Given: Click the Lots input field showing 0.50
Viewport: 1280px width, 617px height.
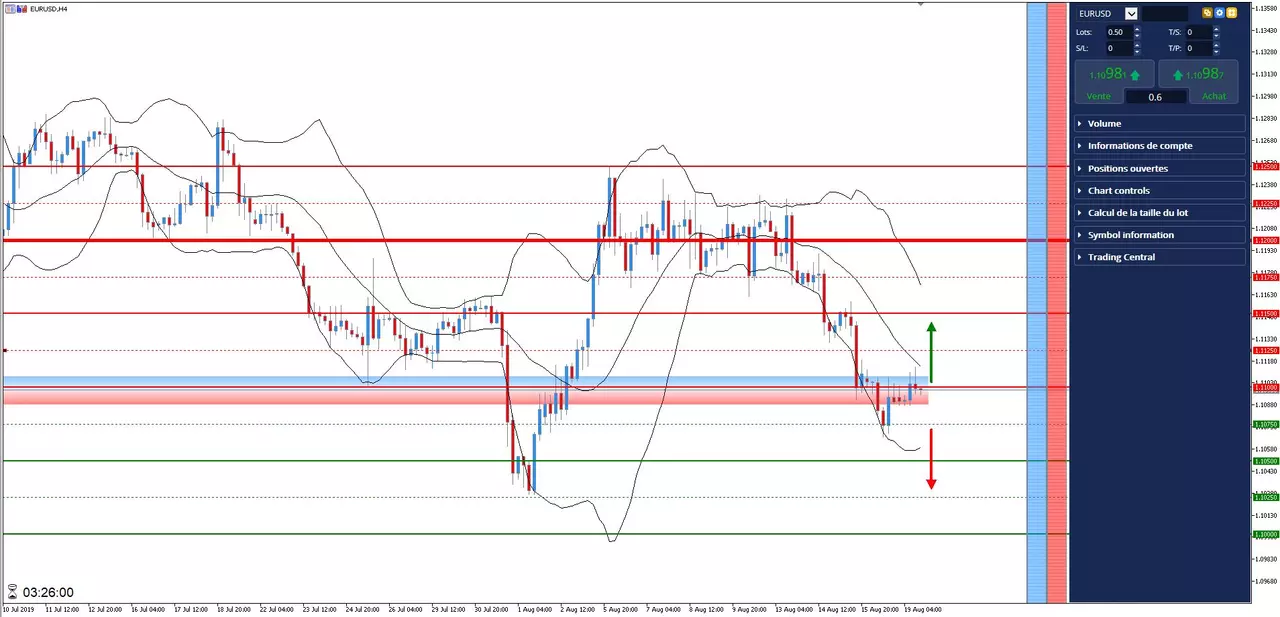Looking at the screenshot, I should (x=1120, y=32).
